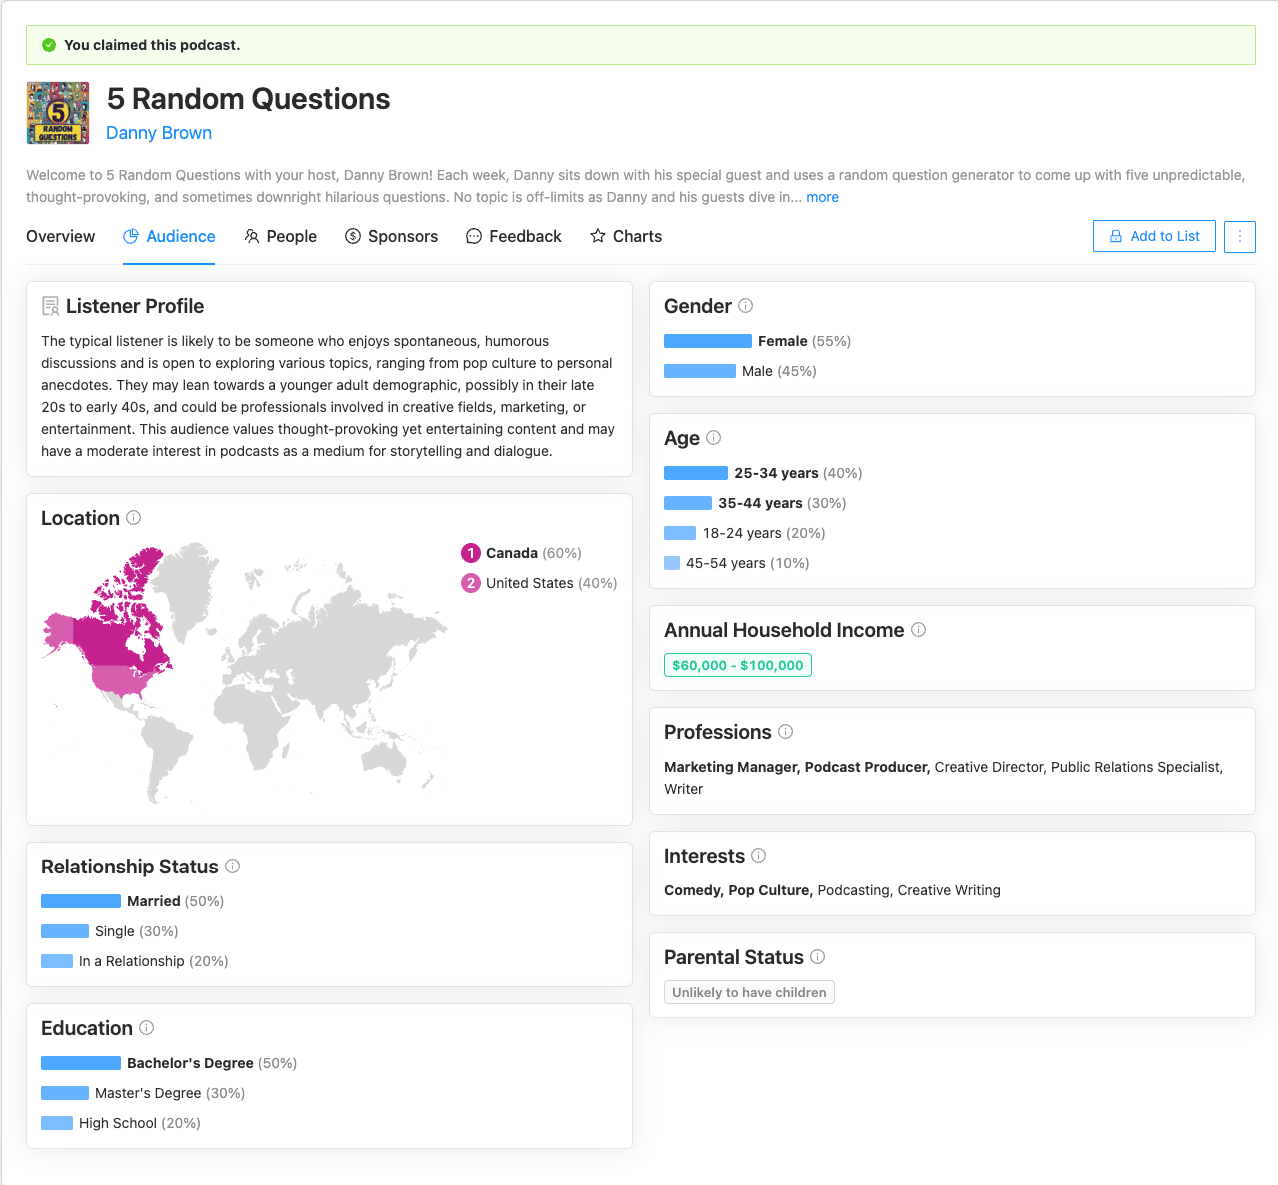Screen dimensions: 1278x1185
Task: Click Comedy interest text
Action: 692,890
